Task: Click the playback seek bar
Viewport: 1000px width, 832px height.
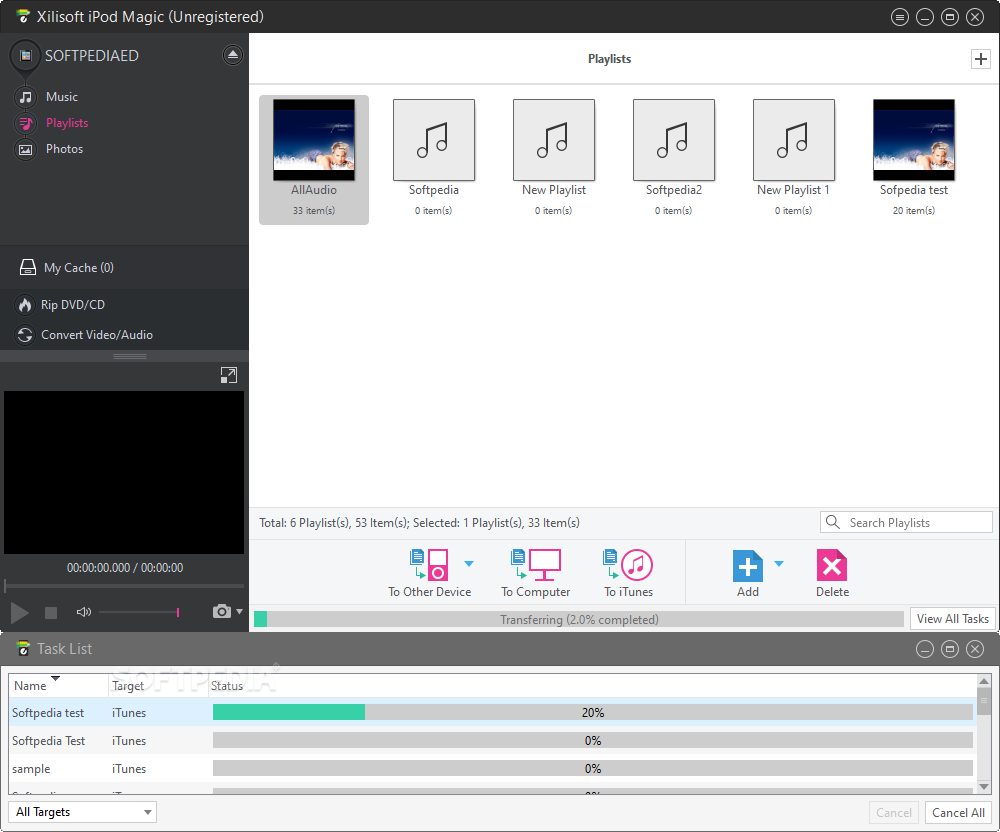Action: (x=124, y=585)
